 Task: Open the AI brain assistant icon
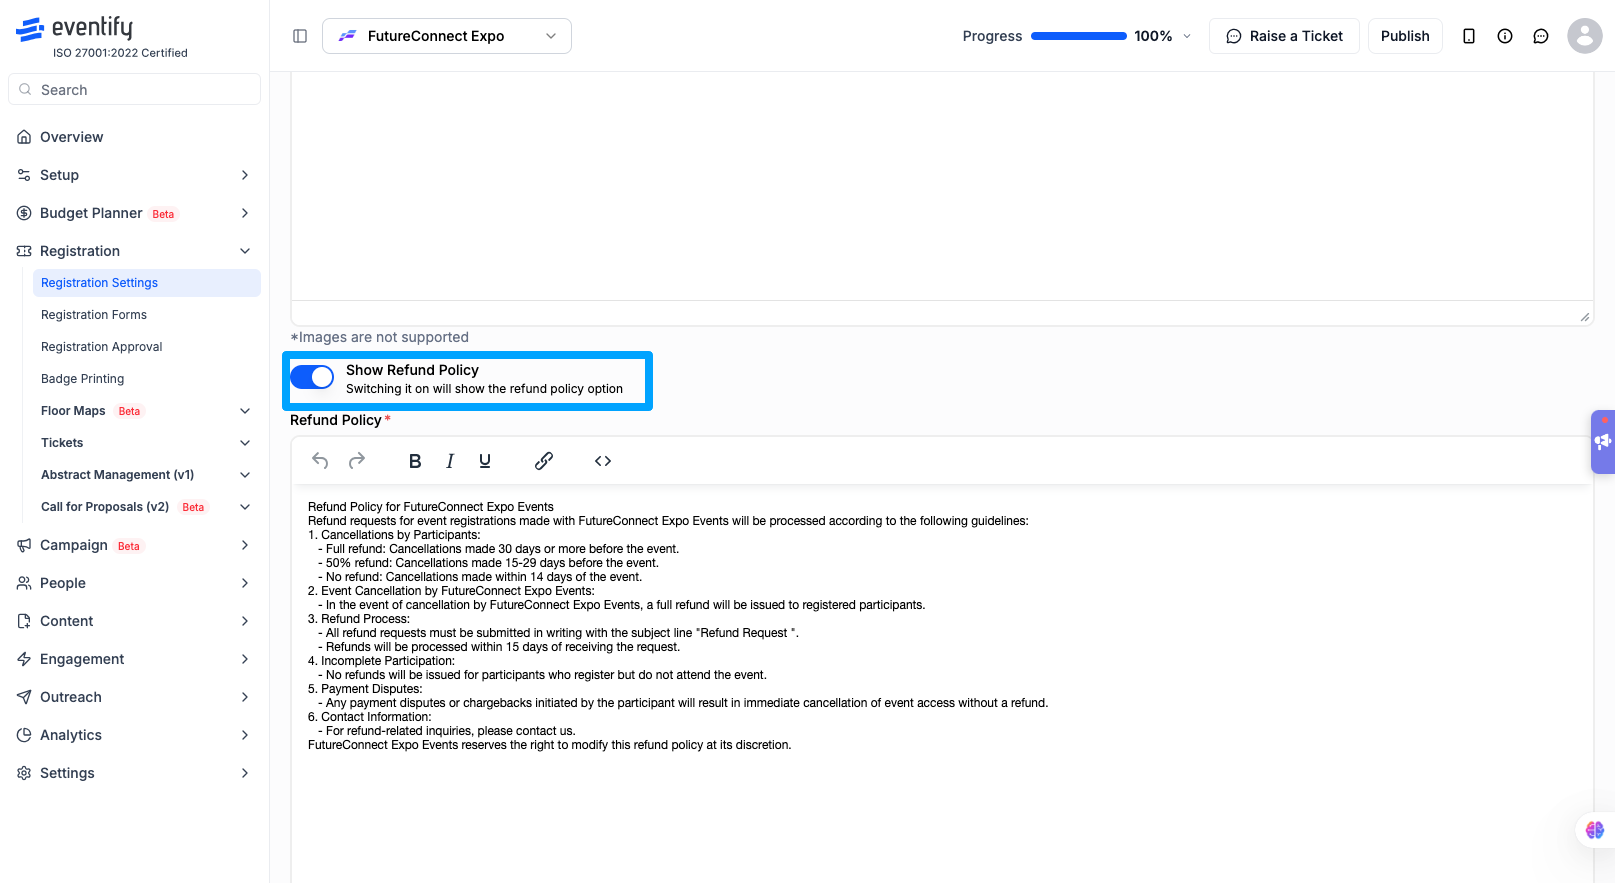(1595, 830)
